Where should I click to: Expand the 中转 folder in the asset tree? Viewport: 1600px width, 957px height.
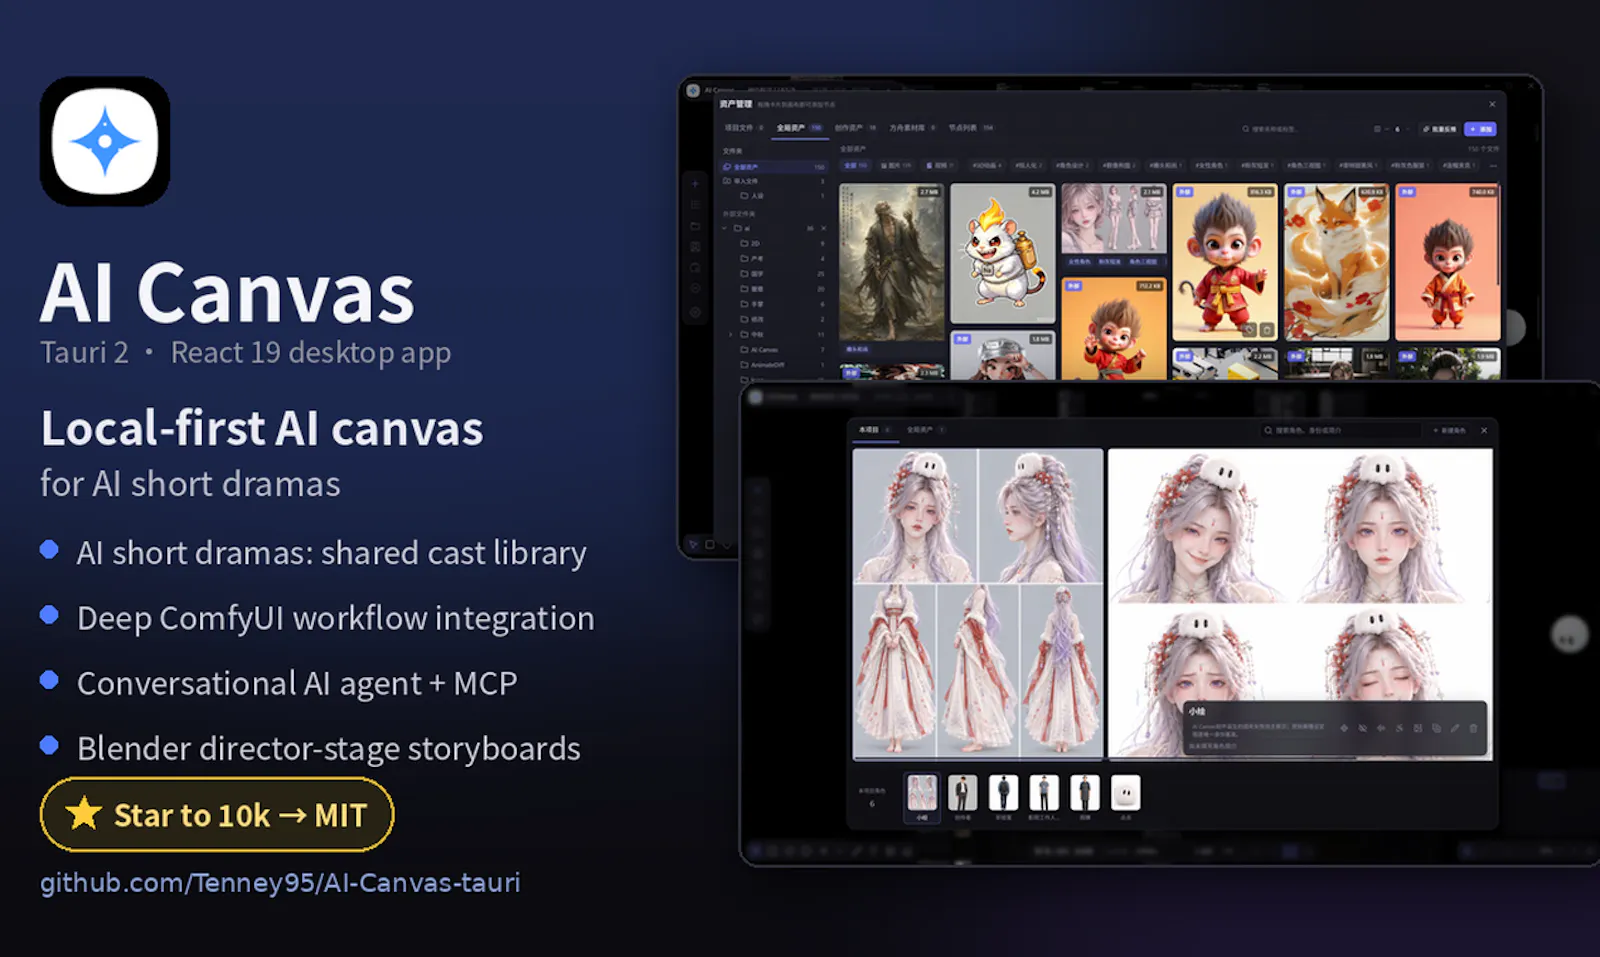click(x=731, y=334)
